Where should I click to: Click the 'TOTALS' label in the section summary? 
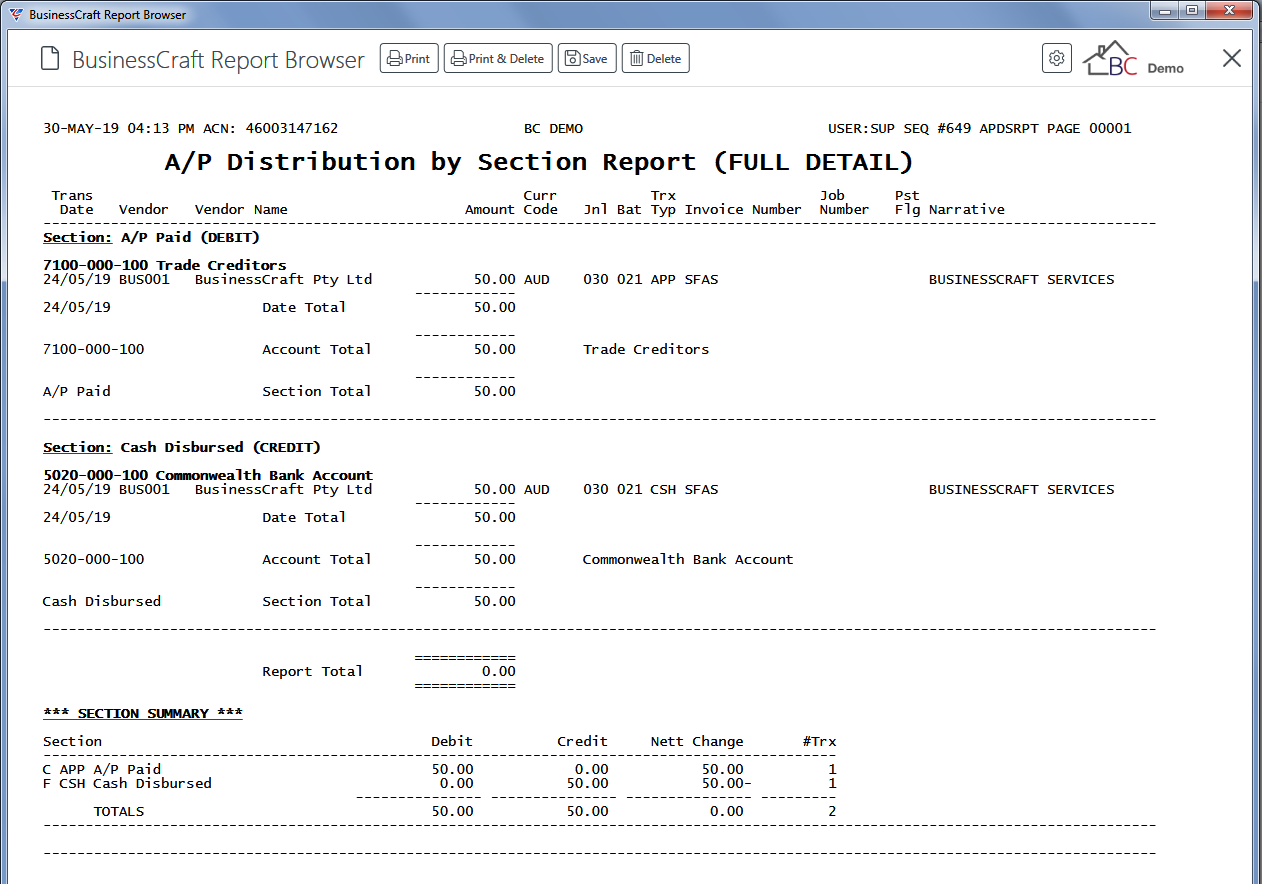click(x=119, y=812)
